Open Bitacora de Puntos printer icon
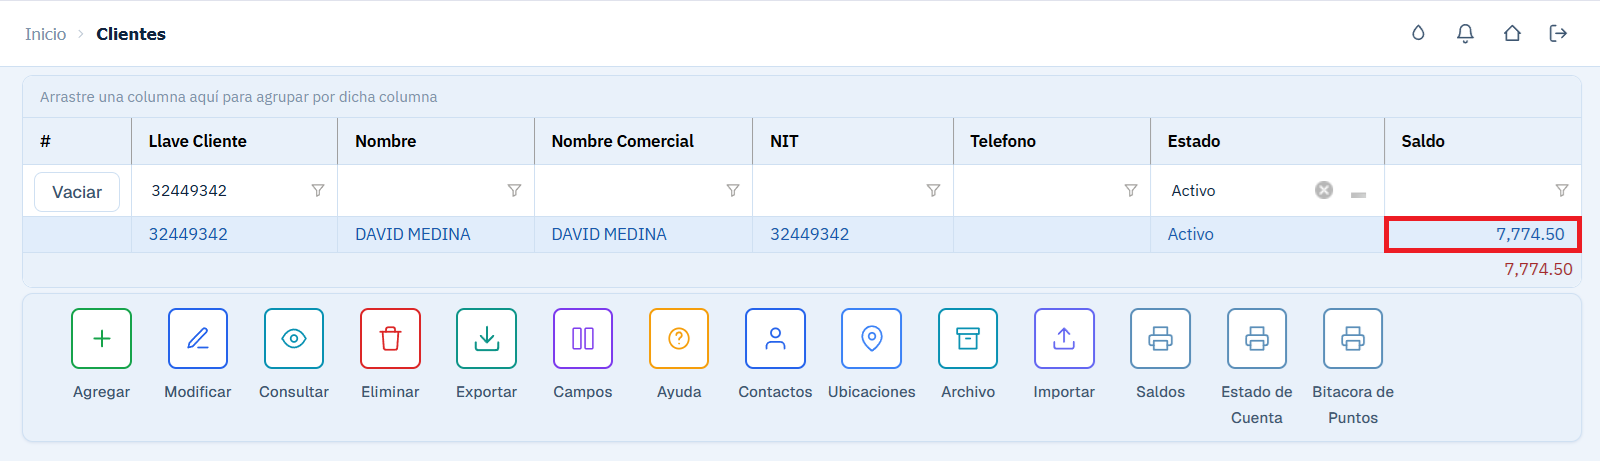The height and width of the screenshot is (461, 1600). point(1353,339)
